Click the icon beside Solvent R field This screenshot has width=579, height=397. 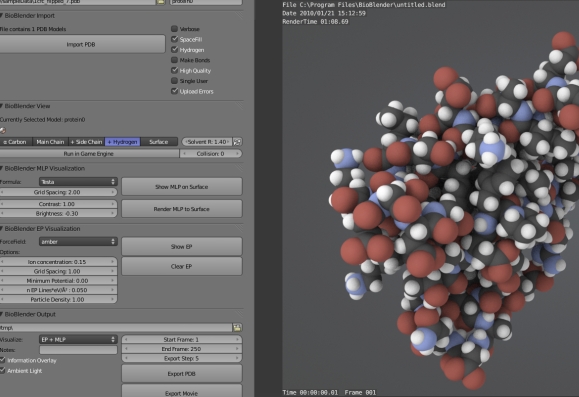click(x=237, y=142)
